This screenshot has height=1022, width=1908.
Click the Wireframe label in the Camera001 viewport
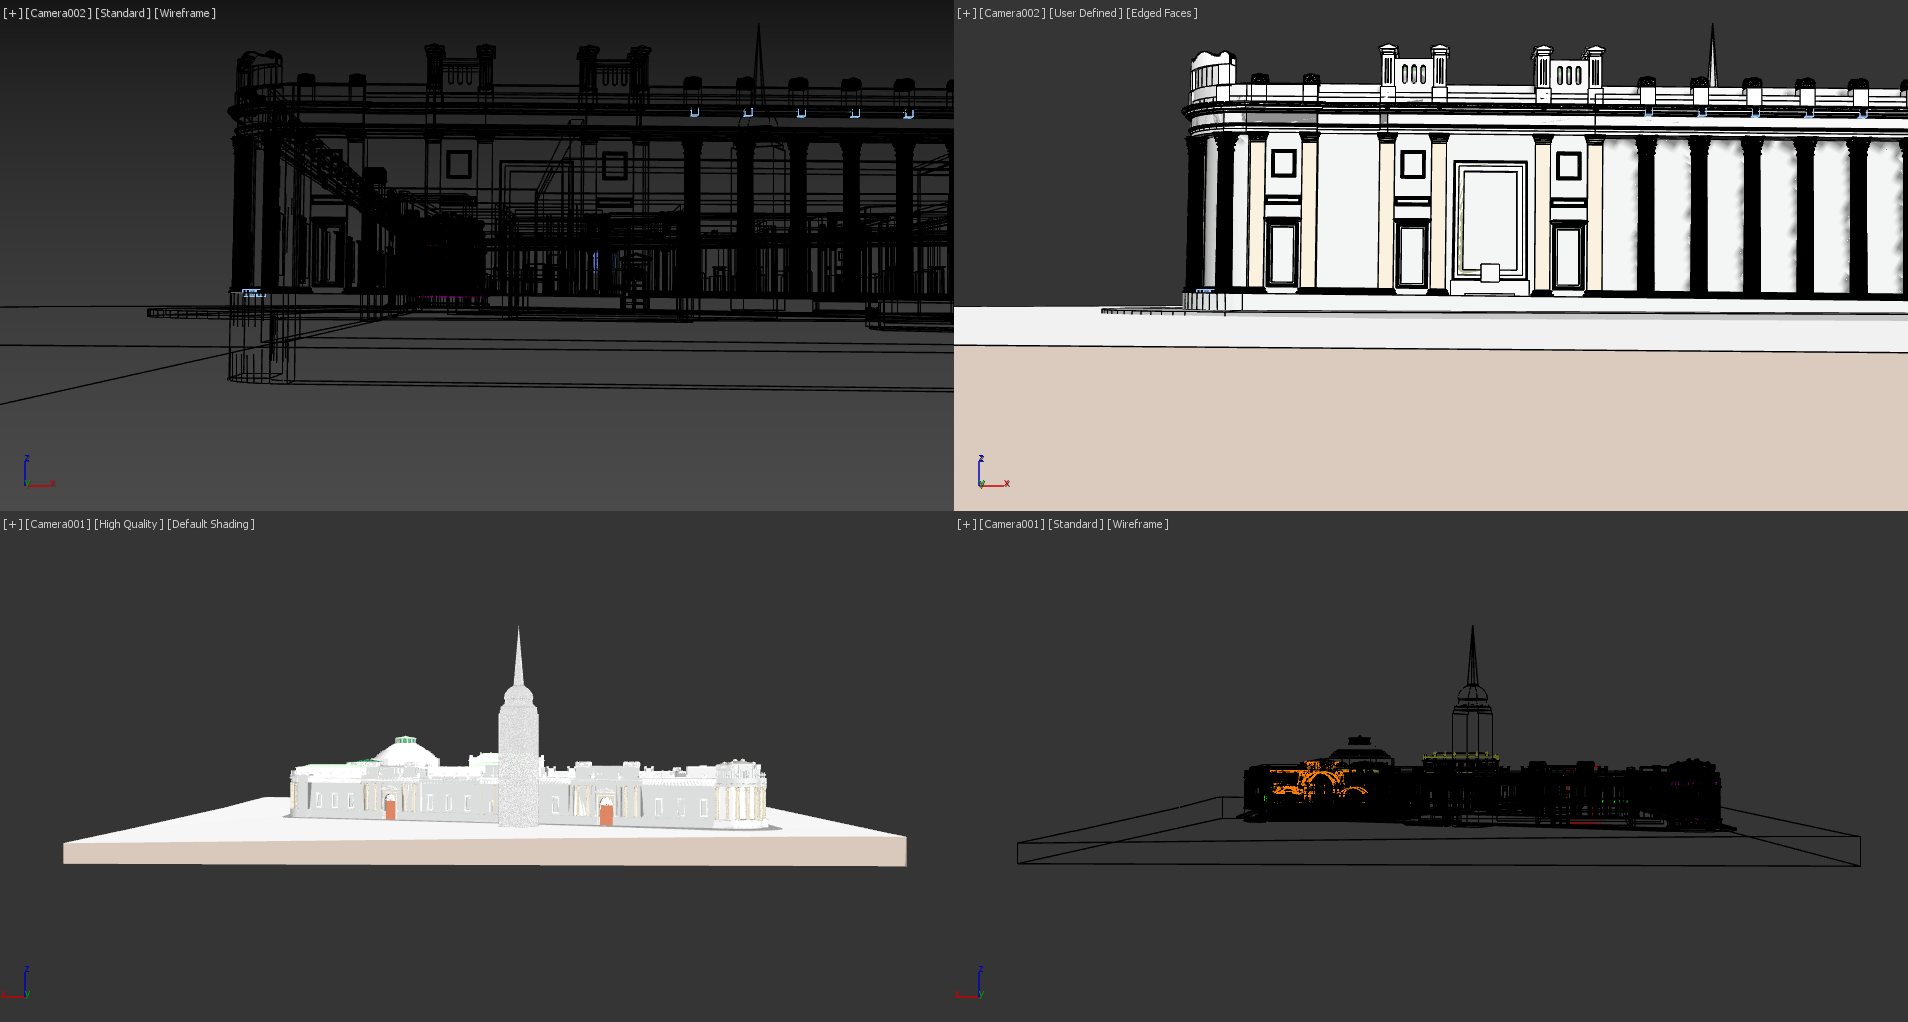(1138, 524)
